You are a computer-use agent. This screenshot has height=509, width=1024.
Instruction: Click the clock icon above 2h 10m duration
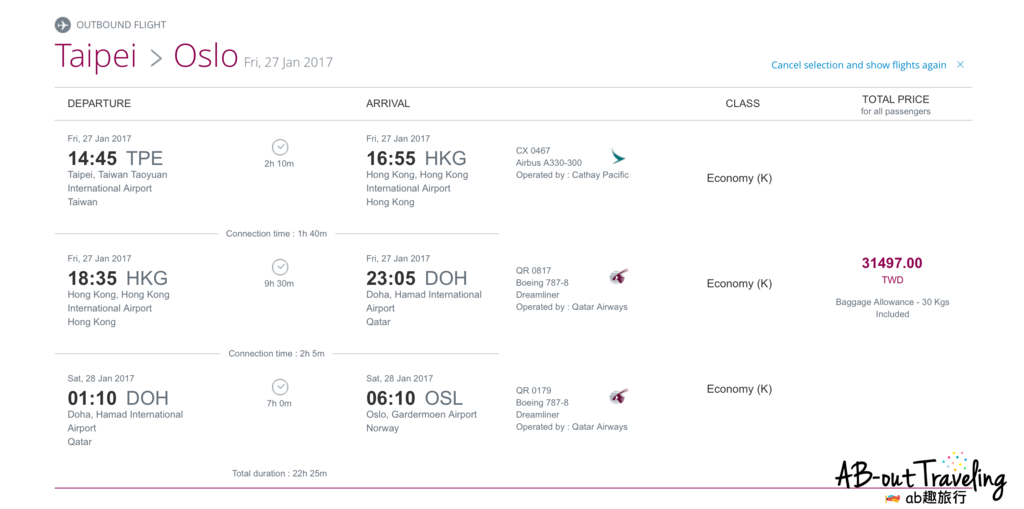(x=280, y=147)
